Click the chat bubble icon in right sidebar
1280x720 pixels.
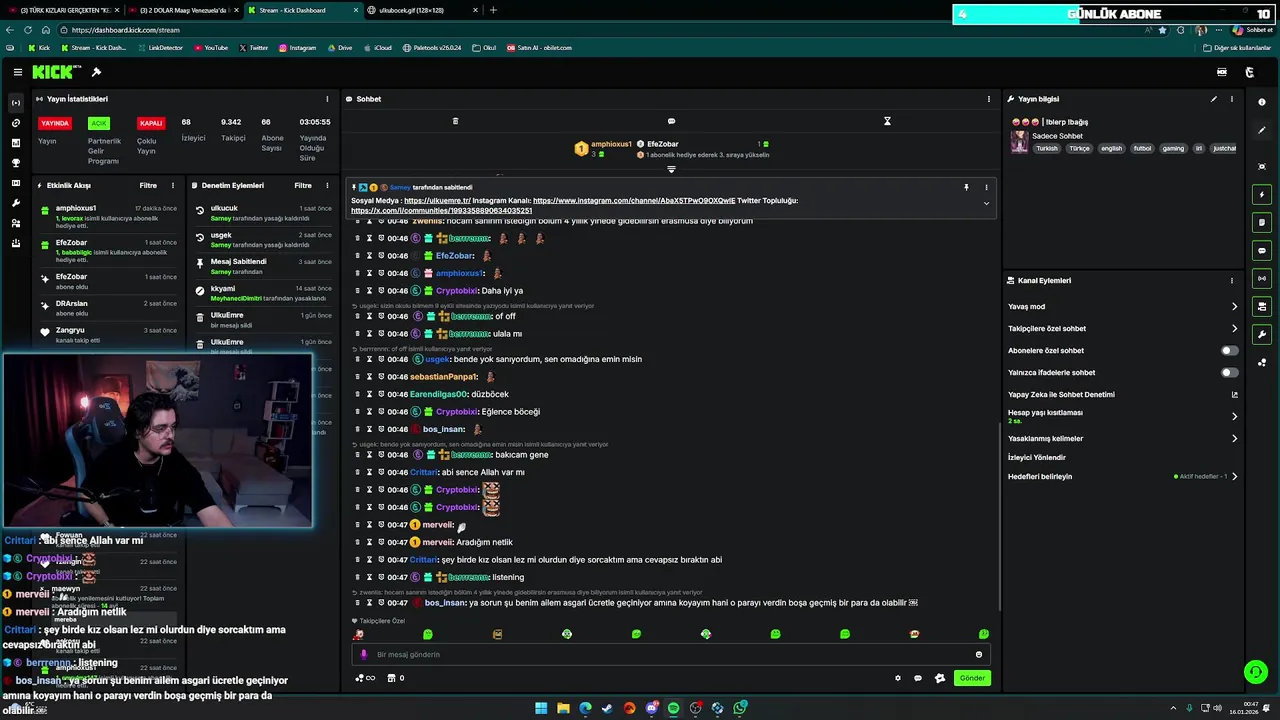1262,250
